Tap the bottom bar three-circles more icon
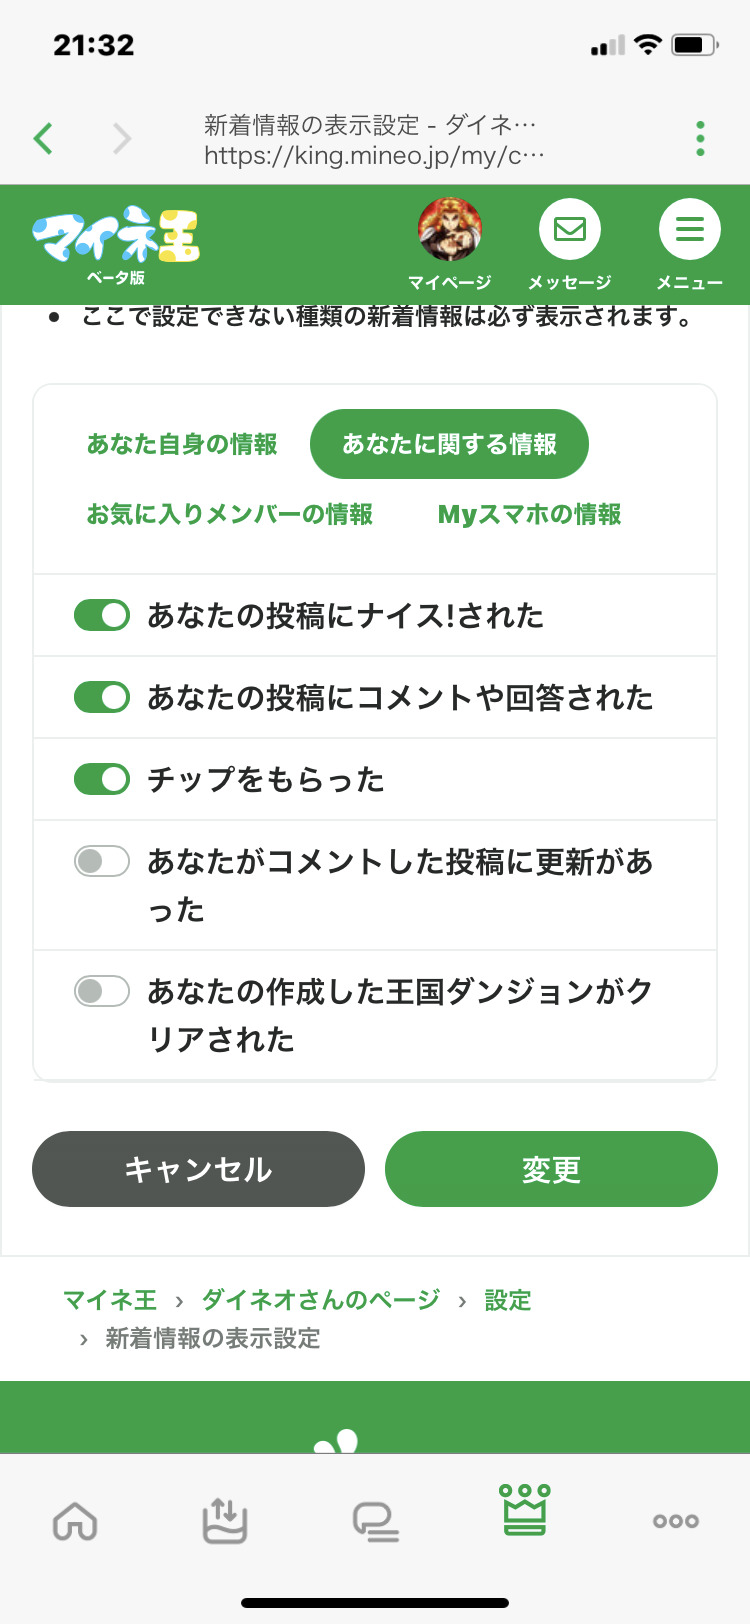The width and height of the screenshot is (750, 1624). coord(675,1521)
